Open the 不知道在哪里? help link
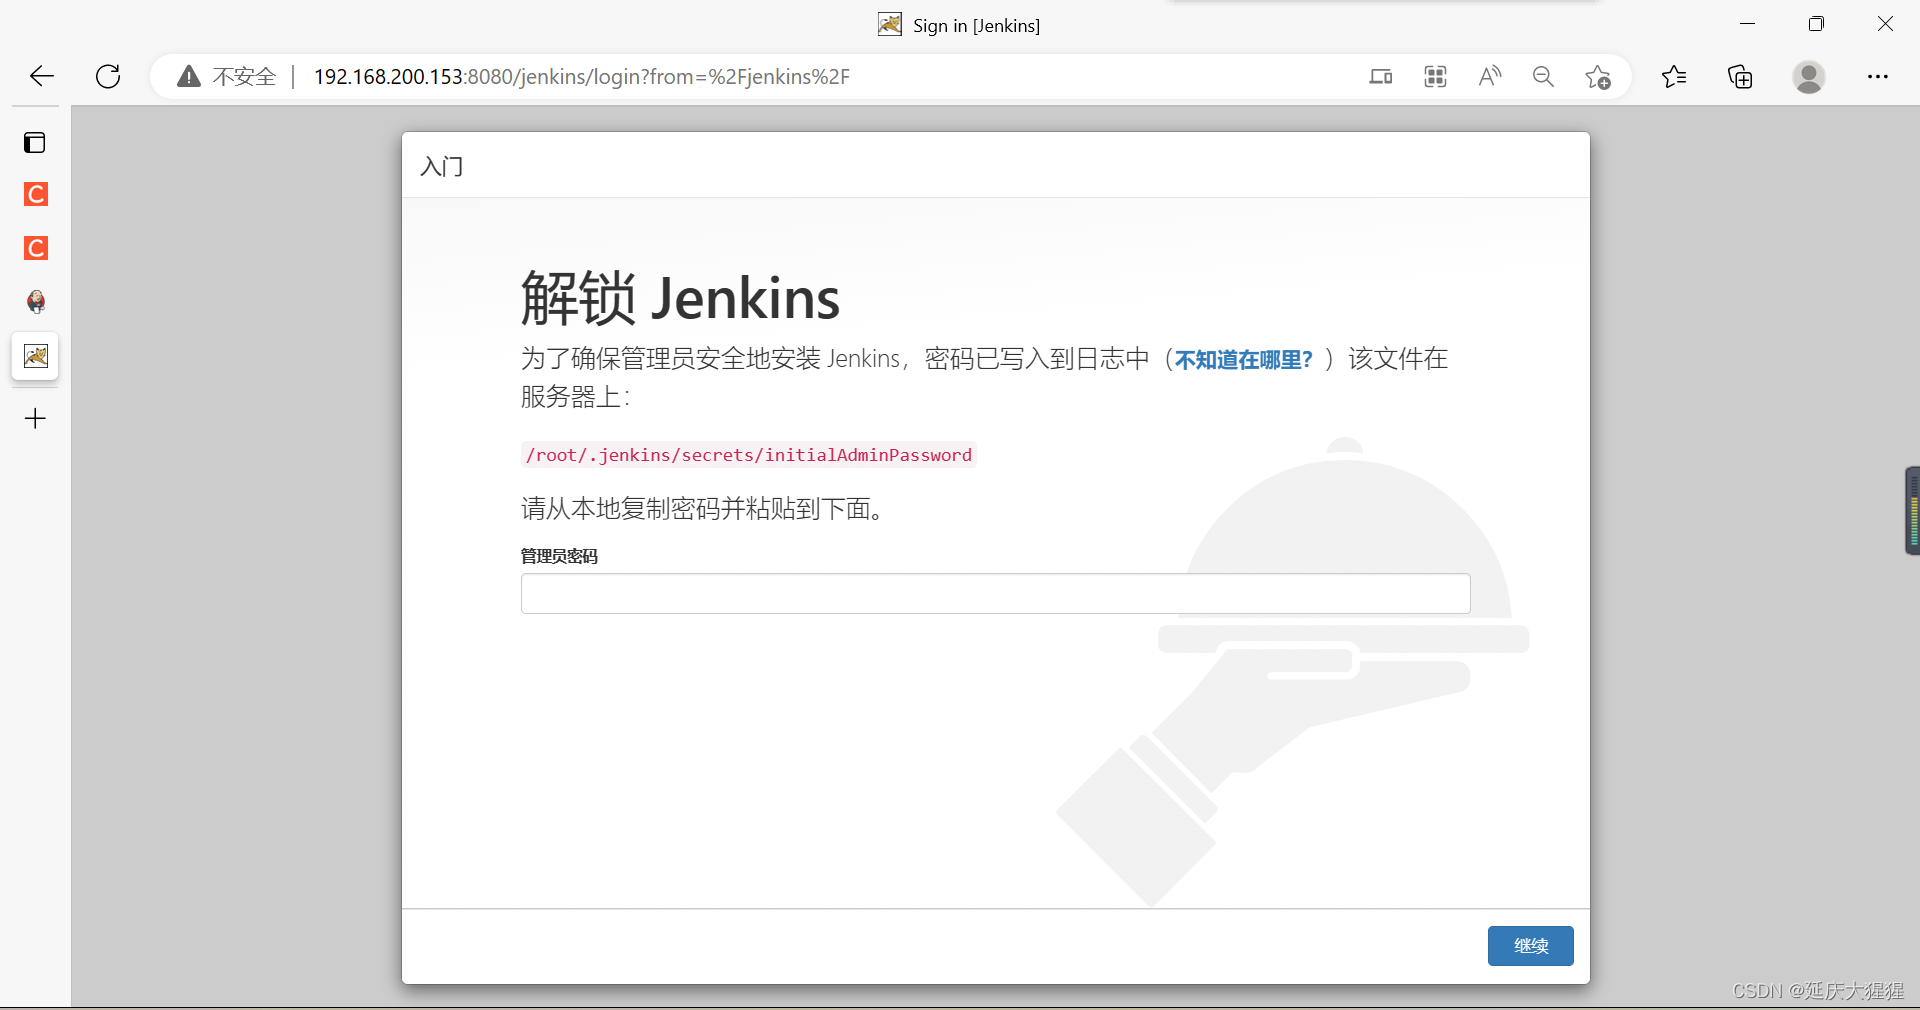The width and height of the screenshot is (1920, 1010). tap(1243, 360)
